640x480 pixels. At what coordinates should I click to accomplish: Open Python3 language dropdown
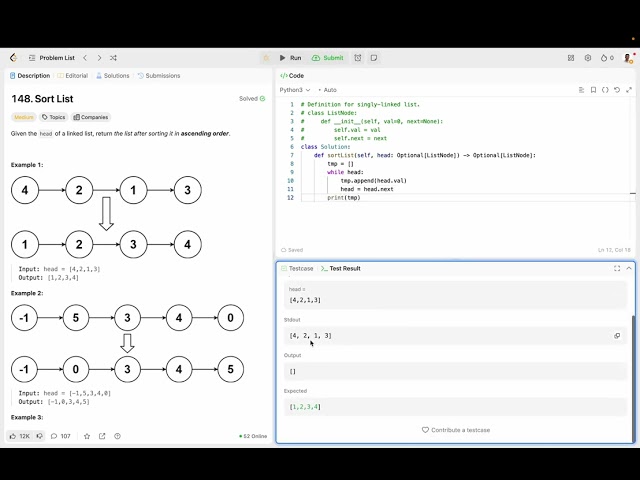coord(295,90)
